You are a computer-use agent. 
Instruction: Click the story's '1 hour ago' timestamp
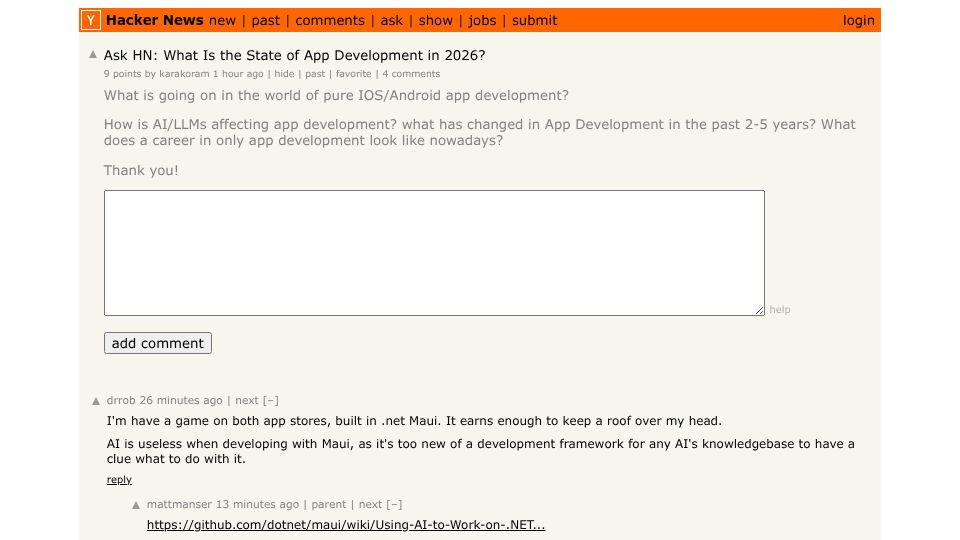[x=238, y=74]
